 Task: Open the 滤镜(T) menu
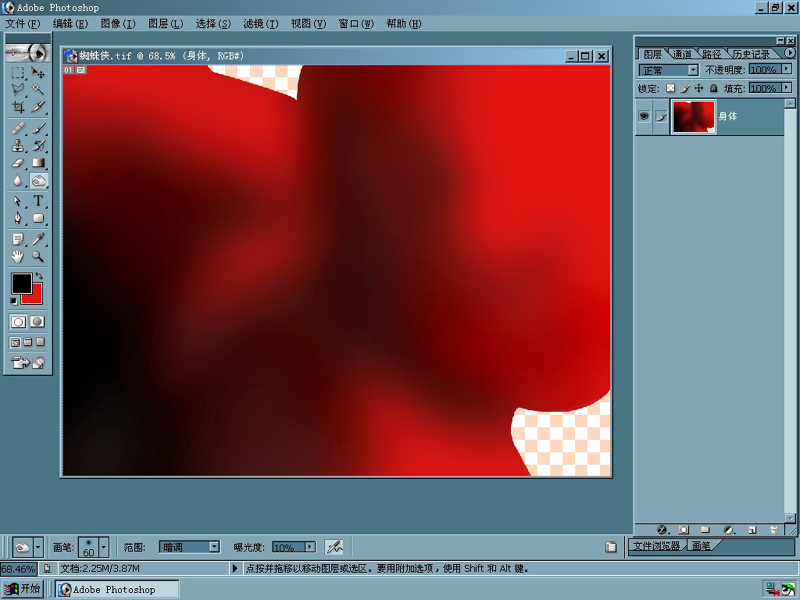point(260,23)
